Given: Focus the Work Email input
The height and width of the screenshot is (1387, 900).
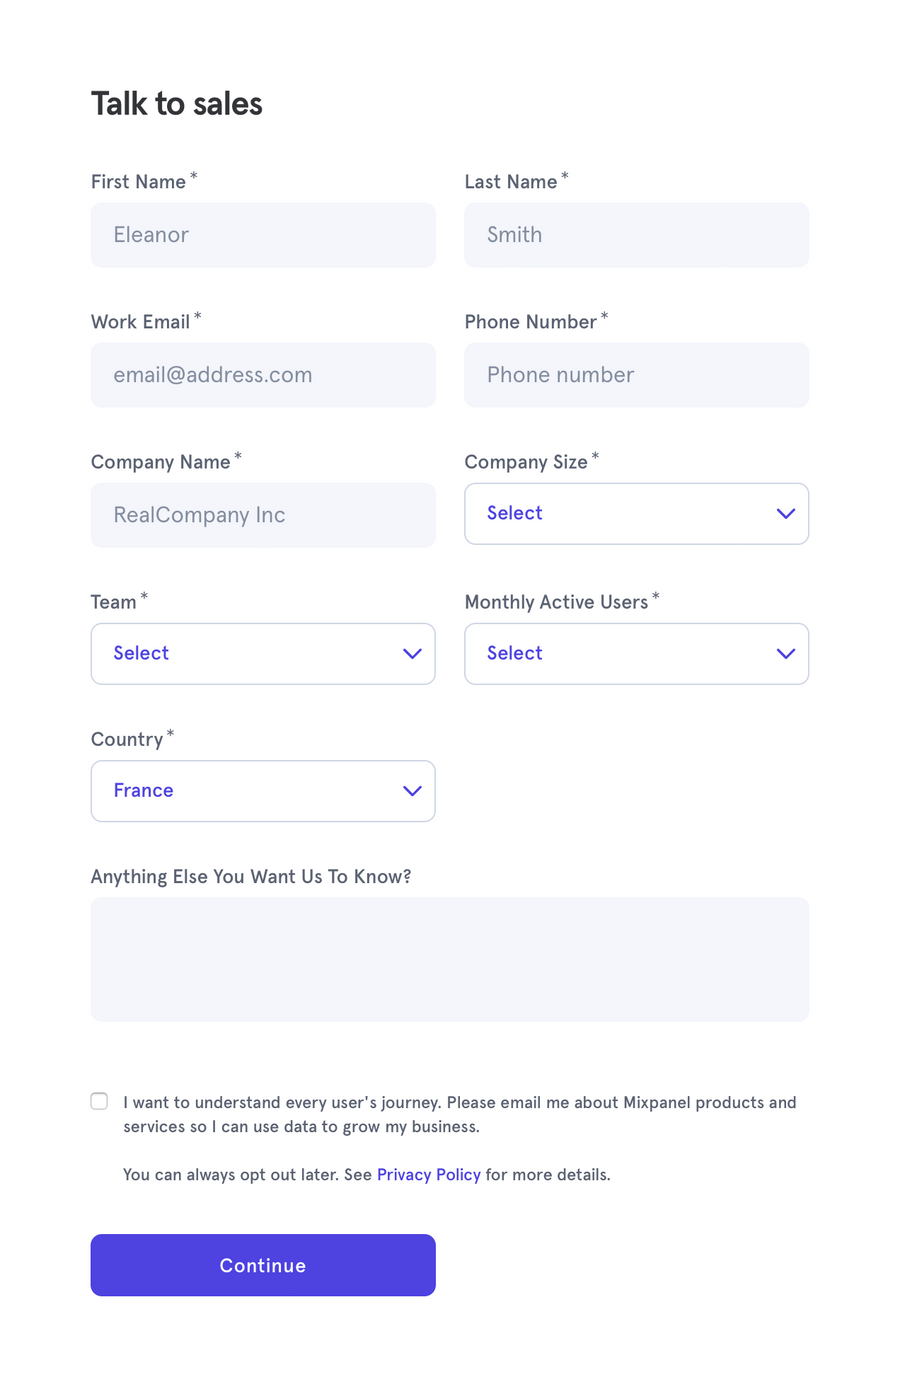Looking at the screenshot, I should 263,375.
